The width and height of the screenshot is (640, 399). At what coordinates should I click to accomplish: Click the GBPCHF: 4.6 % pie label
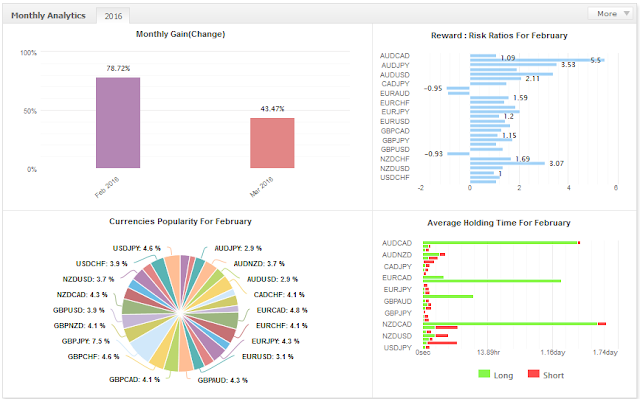click(x=93, y=357)
